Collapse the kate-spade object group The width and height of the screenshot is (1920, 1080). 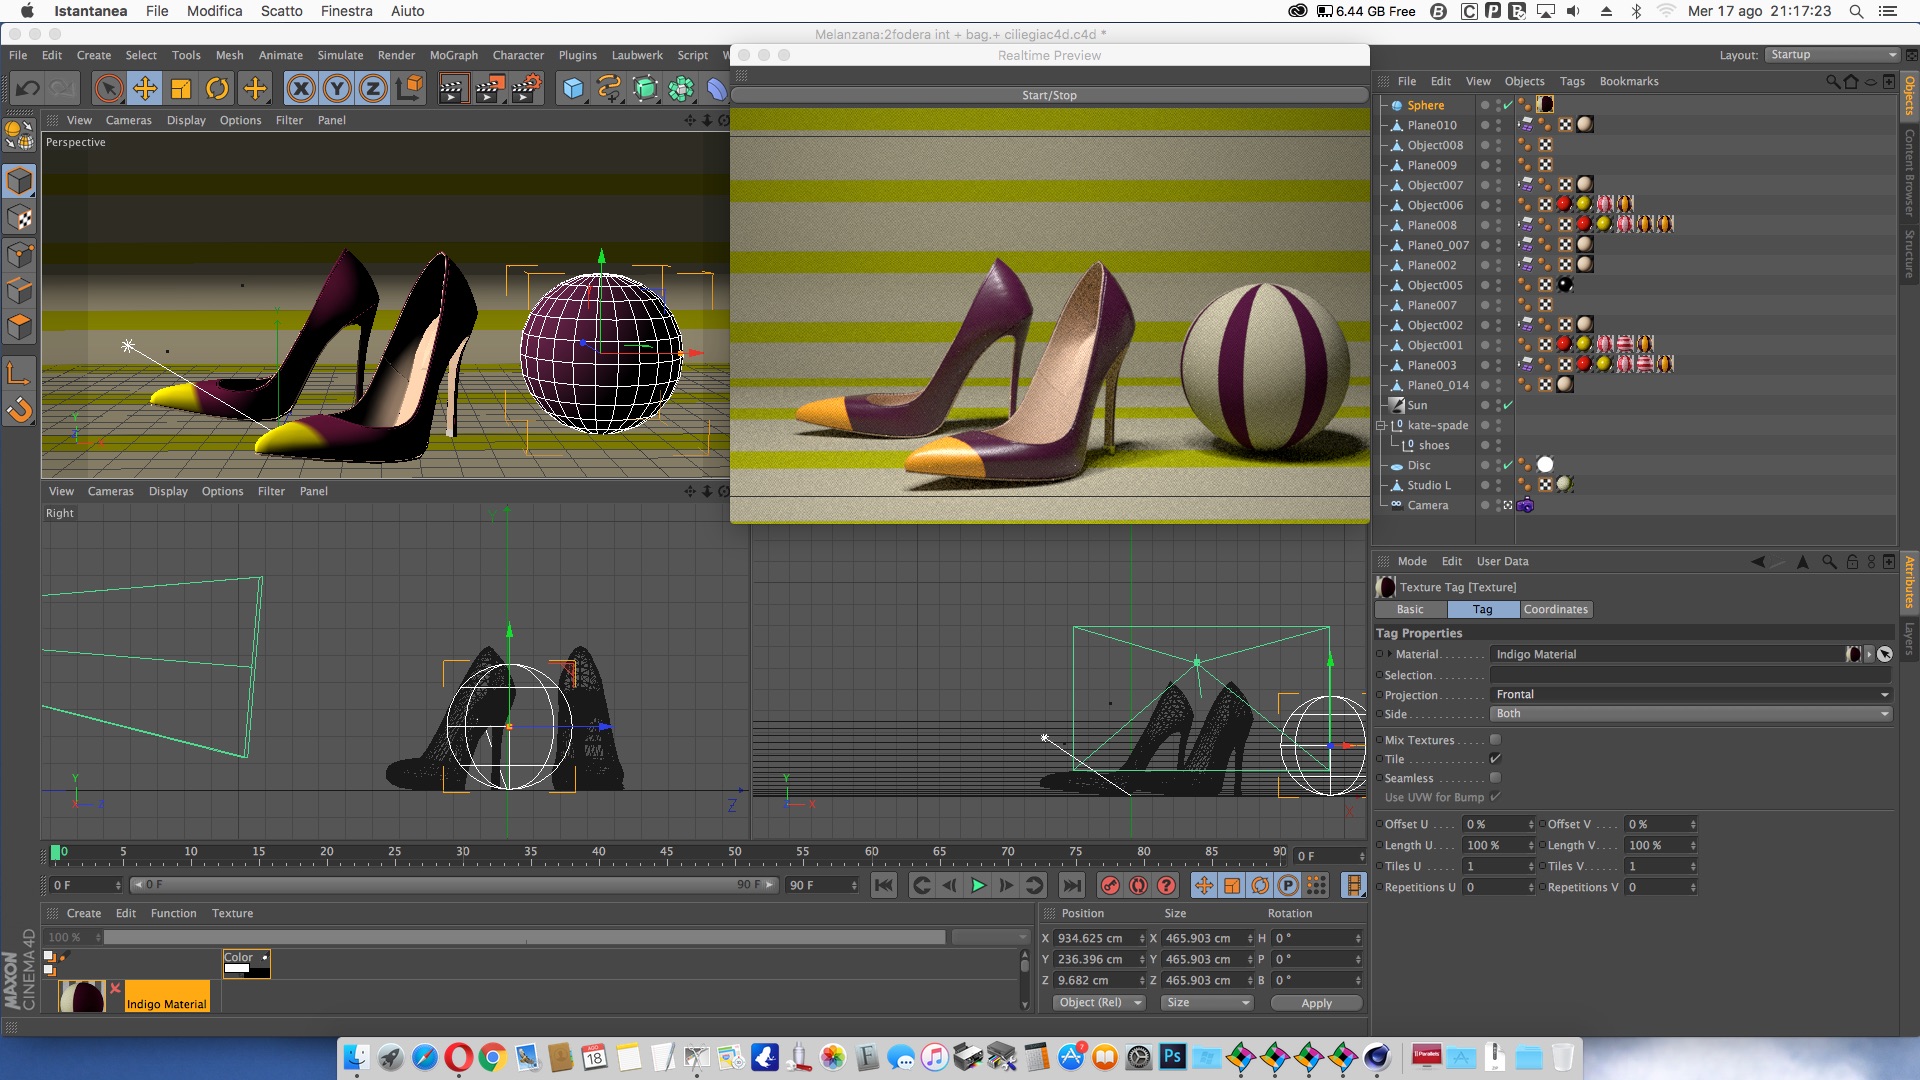(1381, 425)
